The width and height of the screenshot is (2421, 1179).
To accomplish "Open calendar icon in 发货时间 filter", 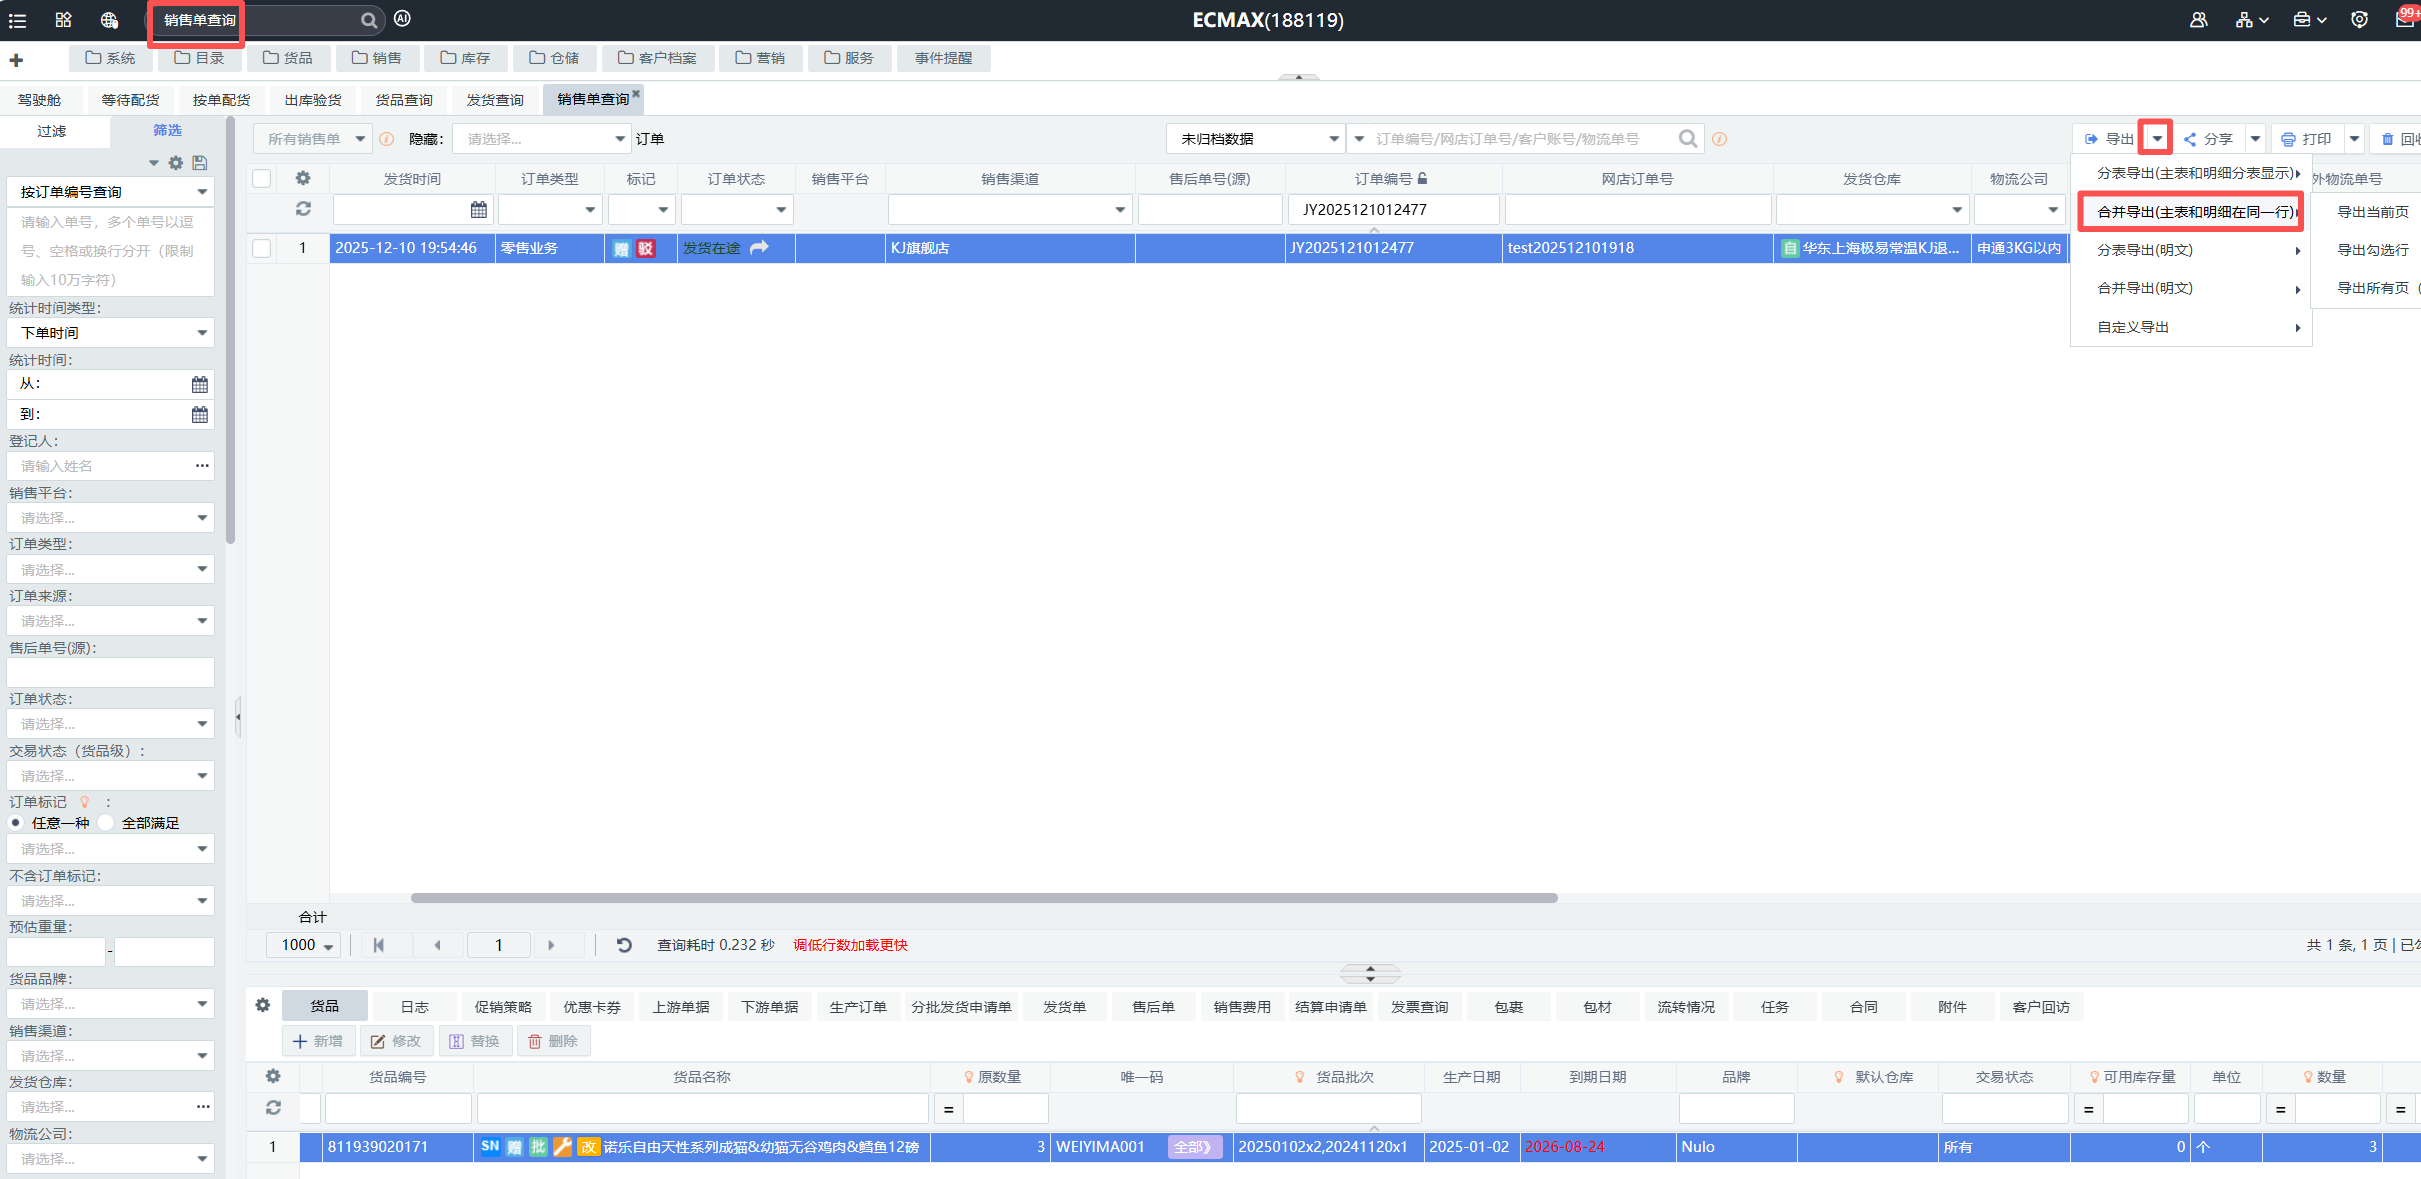I will (479, 210).
